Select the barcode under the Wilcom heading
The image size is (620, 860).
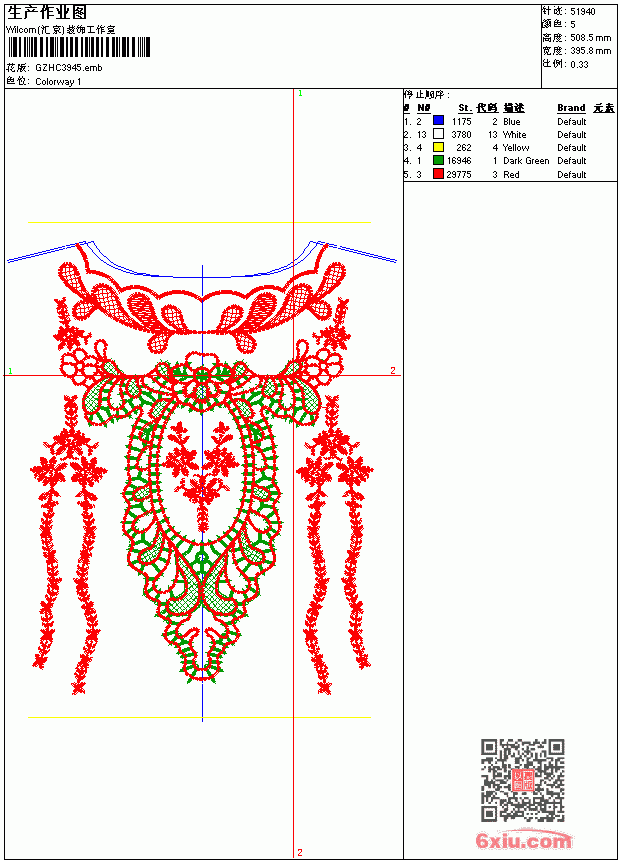pyautogui.click(x=78, y=47)
